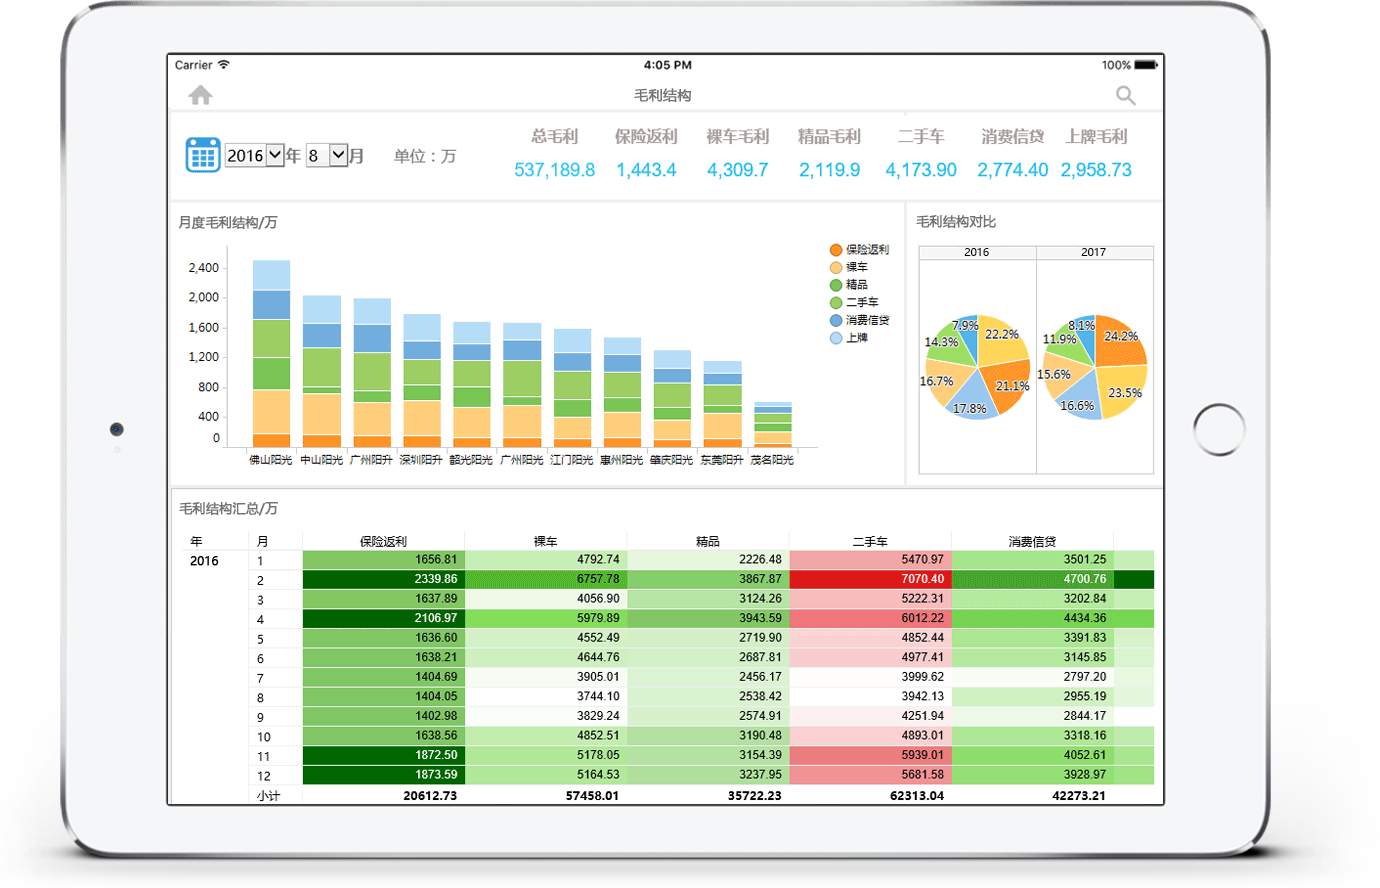This screenshot has height=888, width=1380.
Task: Click the 江门阳光 axis label
Action: coord(572,460)
